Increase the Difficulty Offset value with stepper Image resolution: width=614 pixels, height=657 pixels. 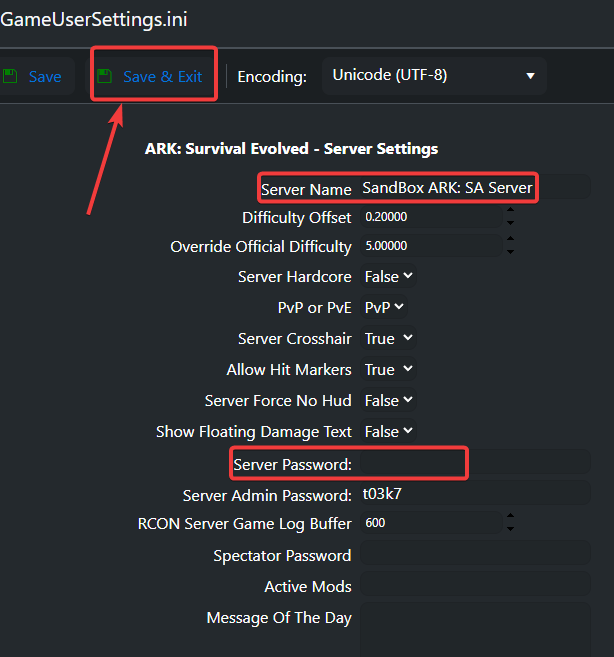tap(511, 211)
